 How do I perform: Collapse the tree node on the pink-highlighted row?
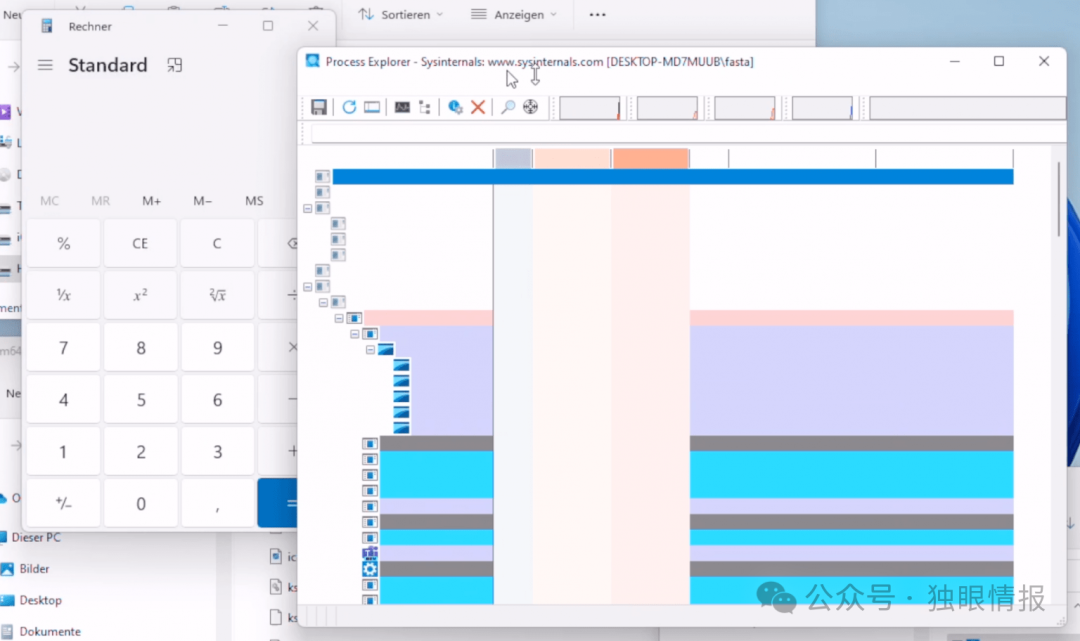pyautogui.click(x=339, y=318)
